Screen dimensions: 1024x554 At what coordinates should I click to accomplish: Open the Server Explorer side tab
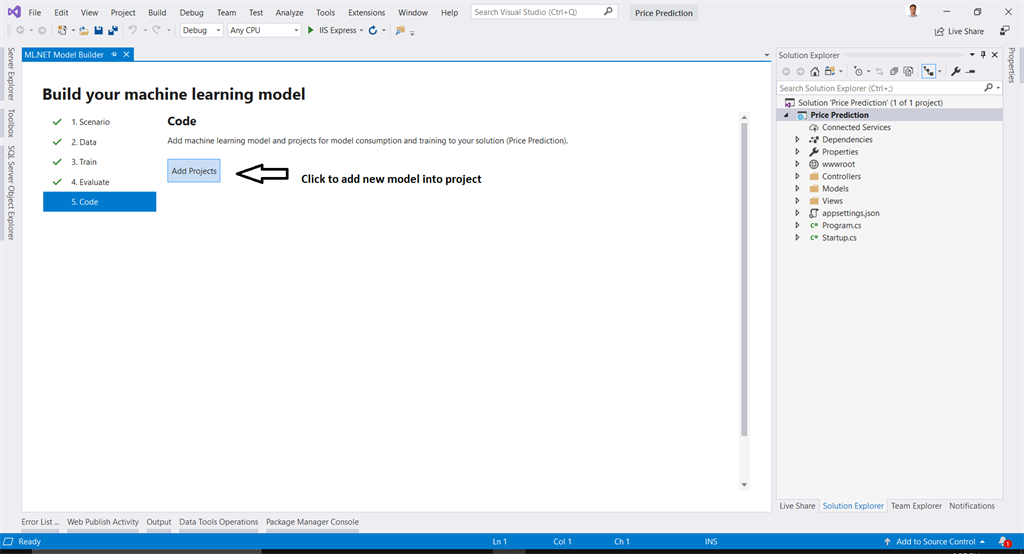pyautogui.click(x=10, y=73)
